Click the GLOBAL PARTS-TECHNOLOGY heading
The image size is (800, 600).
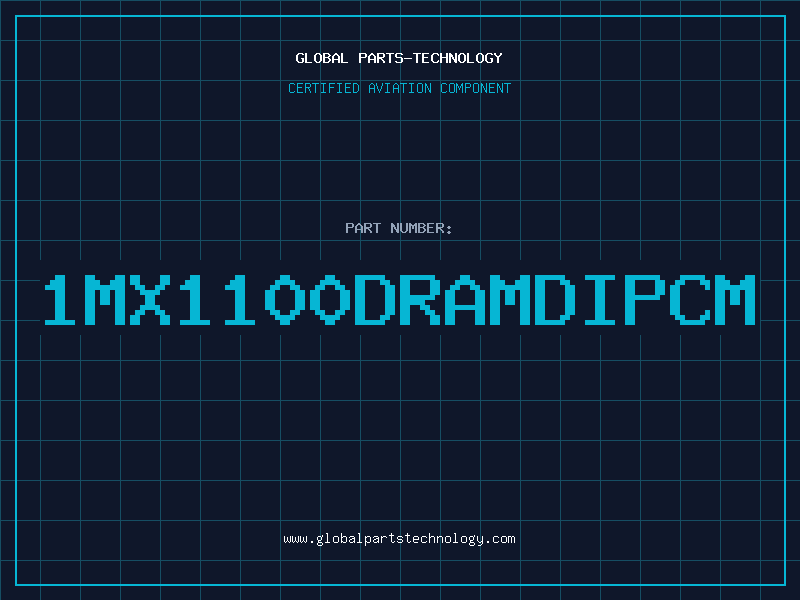(399, 58)
